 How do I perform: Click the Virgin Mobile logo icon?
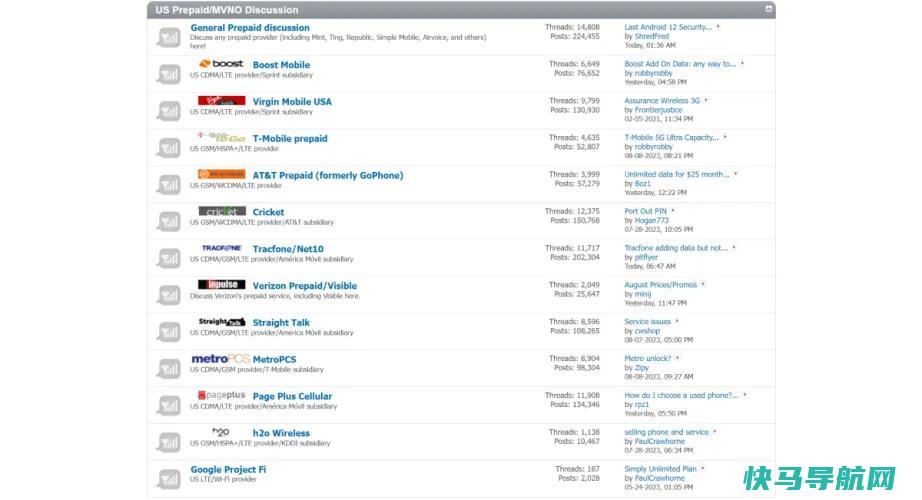(x=221, y=101)
